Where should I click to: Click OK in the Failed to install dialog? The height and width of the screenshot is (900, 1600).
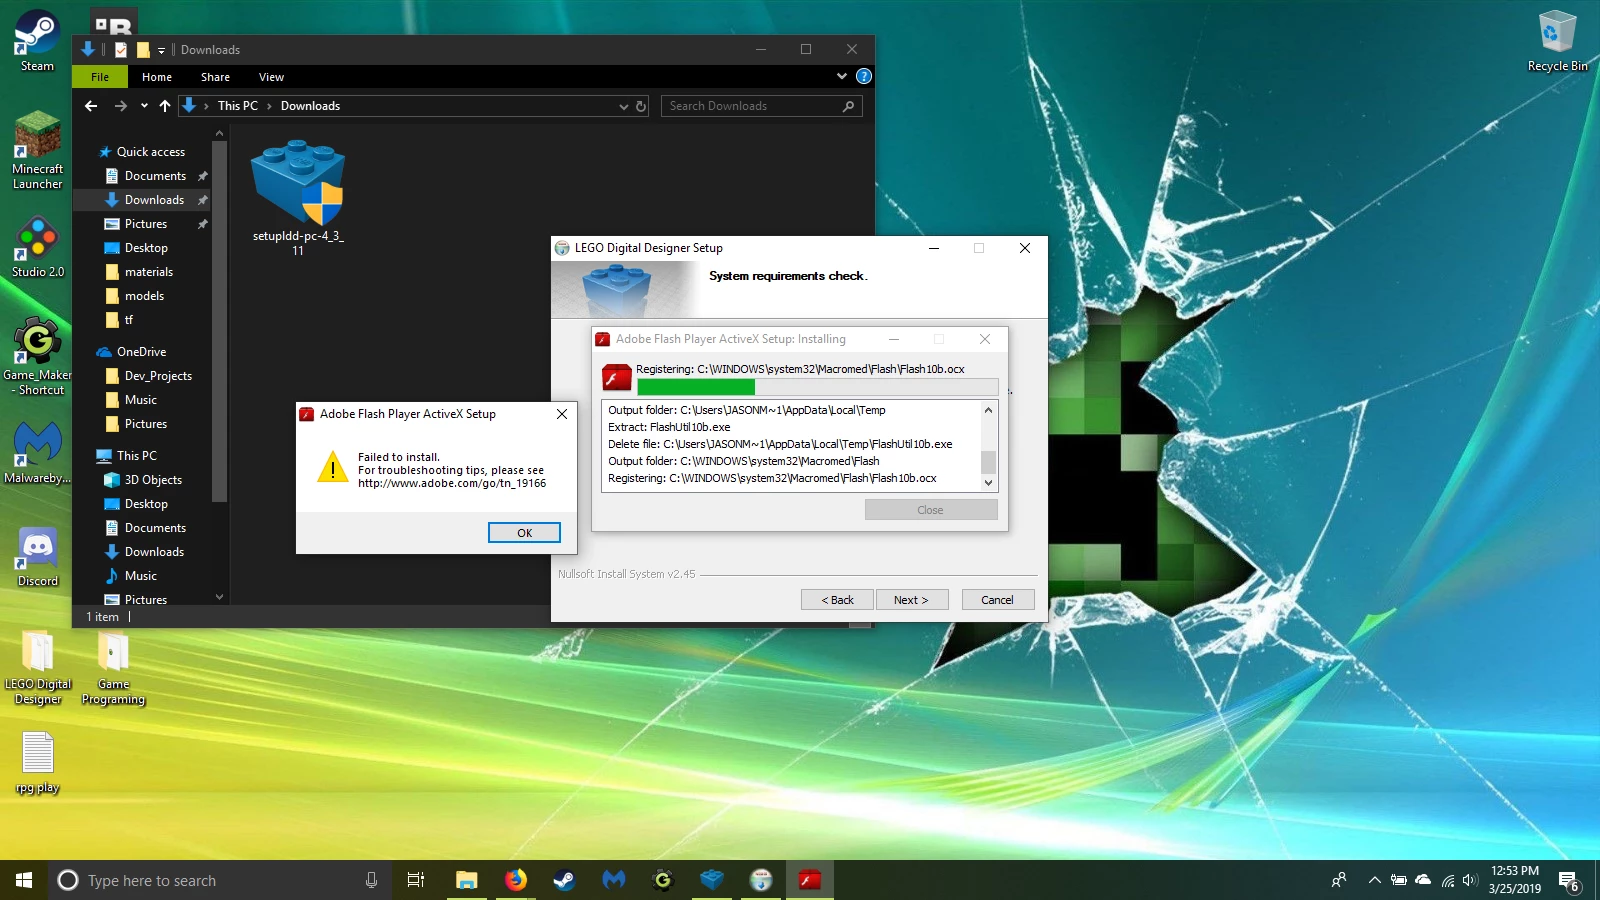click(524, 533)
